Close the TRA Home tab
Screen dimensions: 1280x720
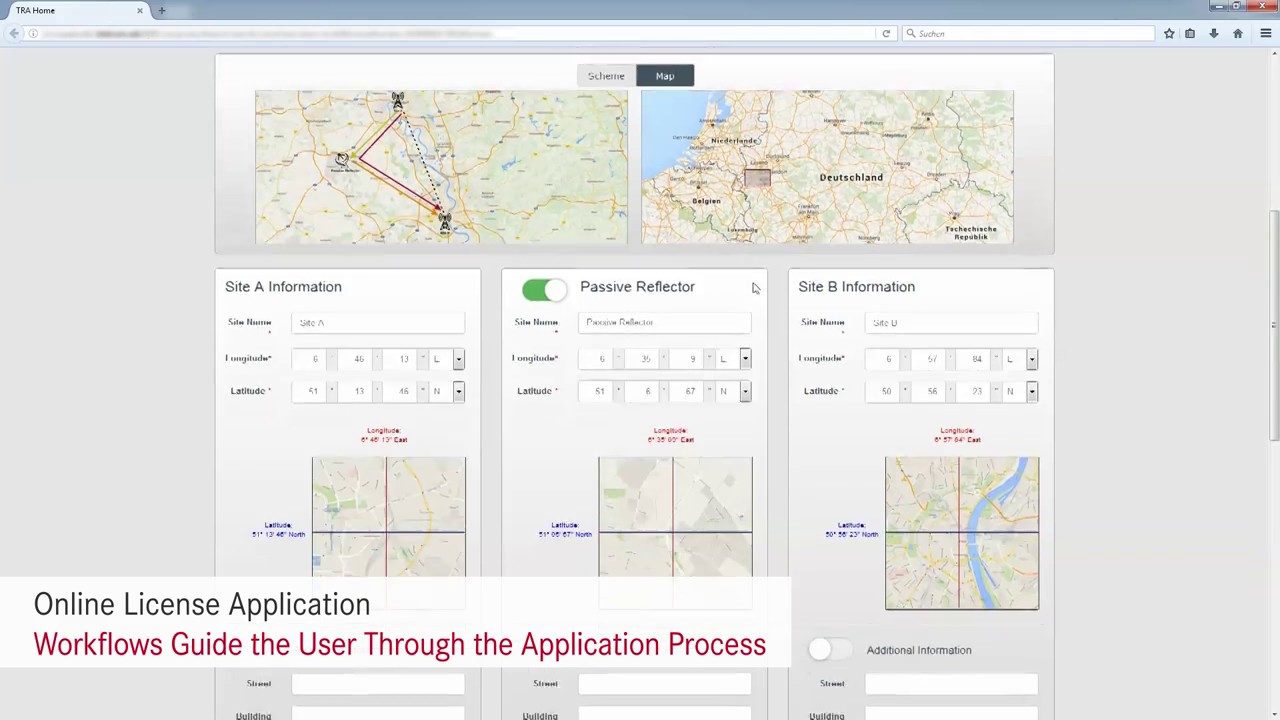tap(139, 10)
